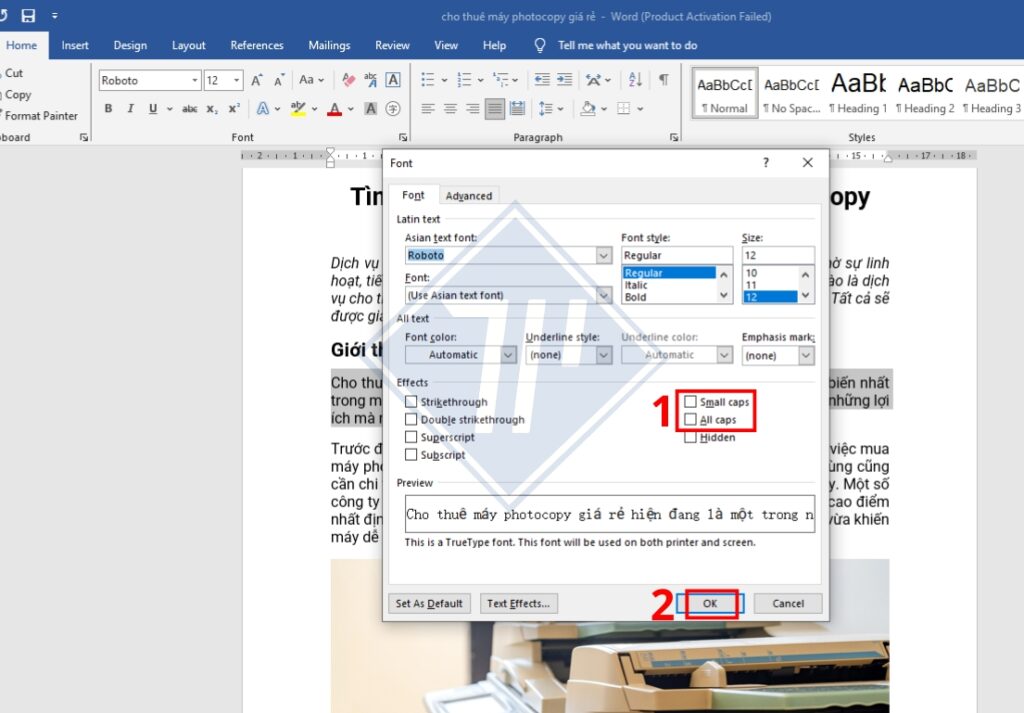Image resolution: width=1024 pixels, height=713 pixels.
Task: Center text using ribbon icon
Action: click(451, 108)
